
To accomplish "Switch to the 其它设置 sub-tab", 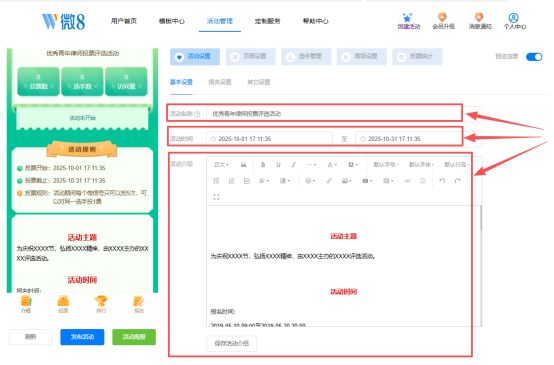I will point(259,82).
